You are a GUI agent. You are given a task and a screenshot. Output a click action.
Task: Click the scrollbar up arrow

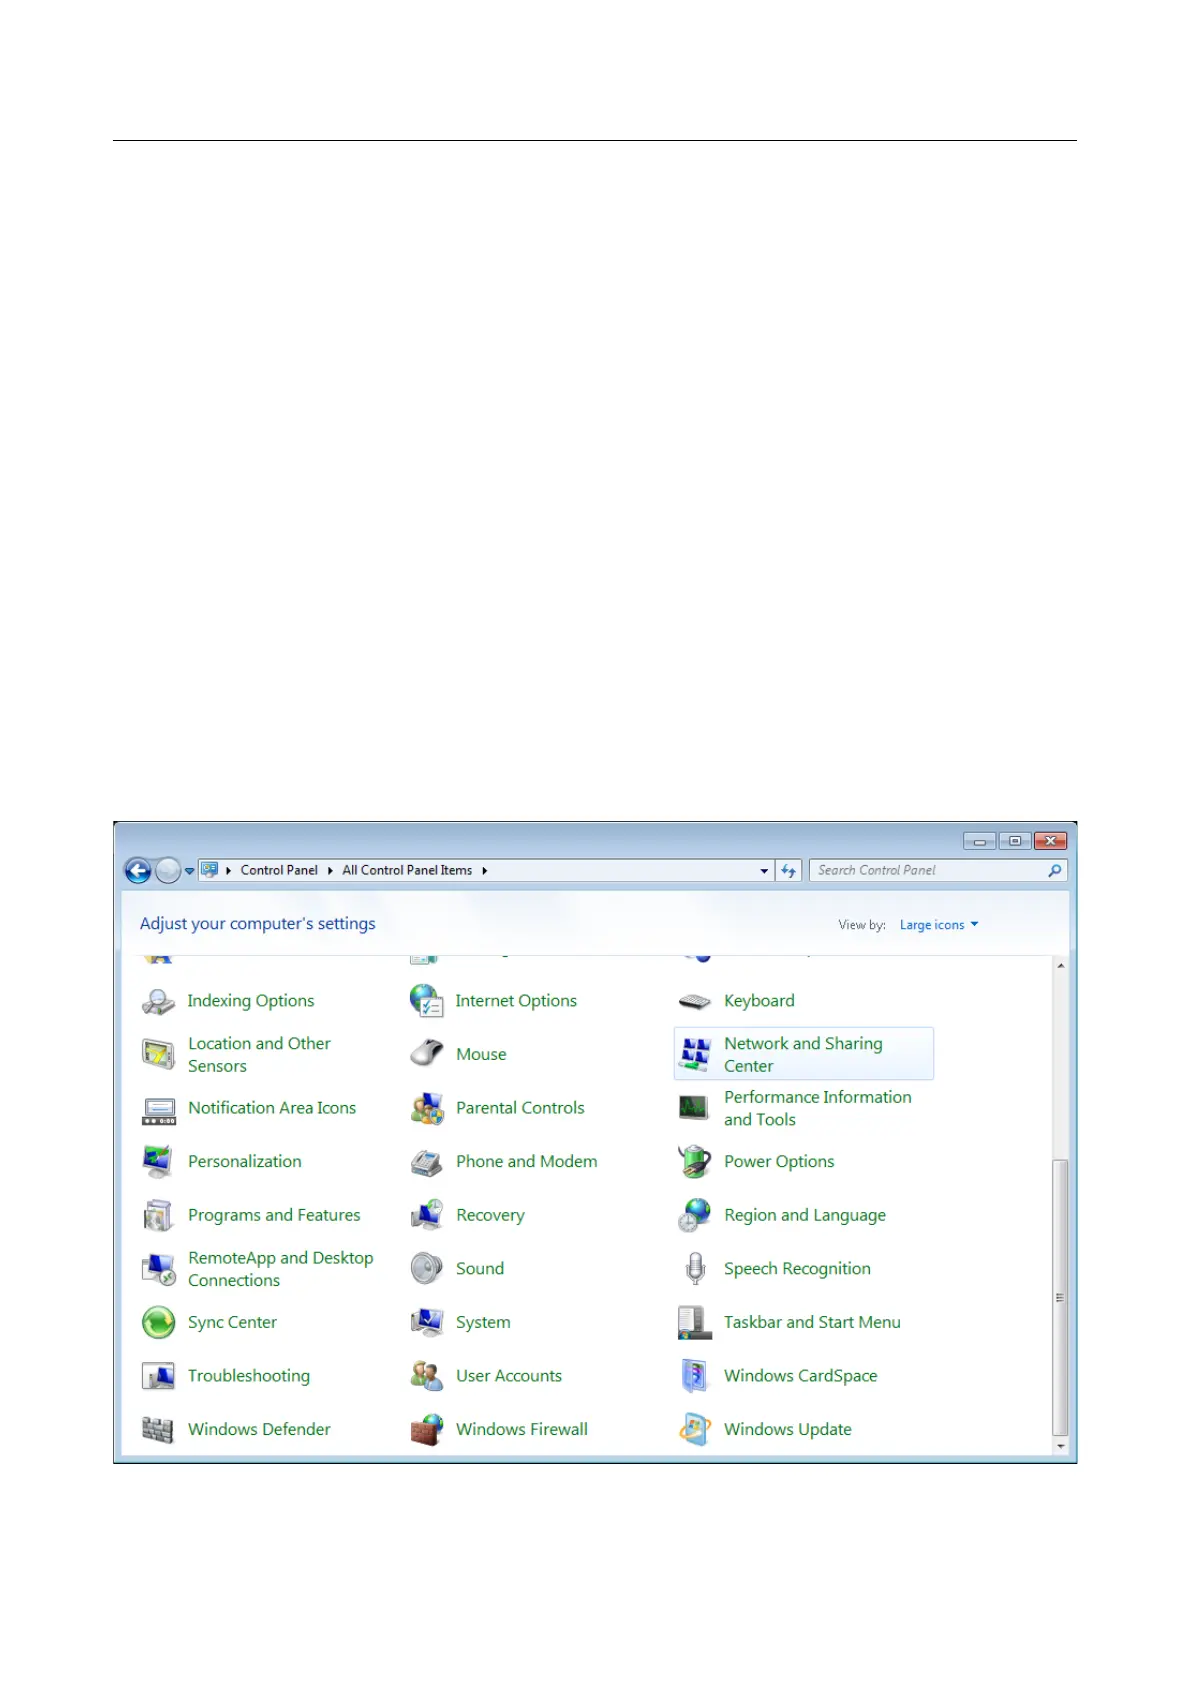(1060, 966)
